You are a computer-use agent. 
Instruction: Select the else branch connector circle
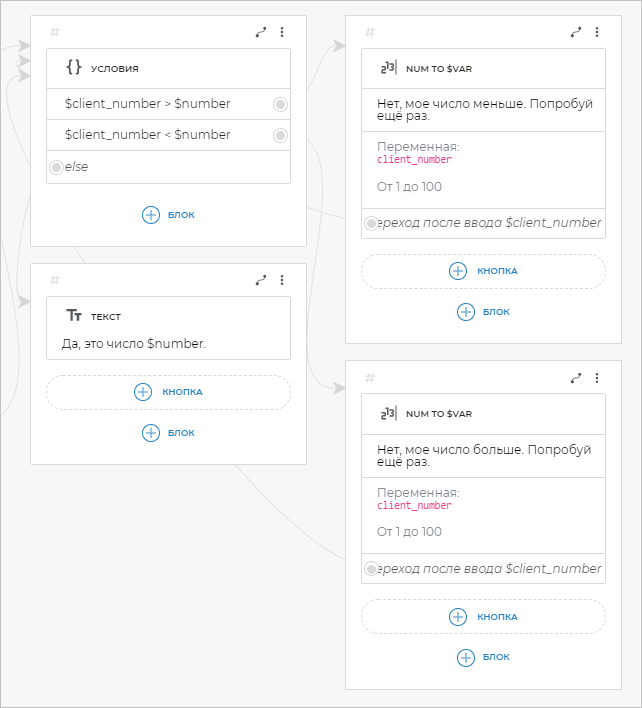tap(56, 167)
